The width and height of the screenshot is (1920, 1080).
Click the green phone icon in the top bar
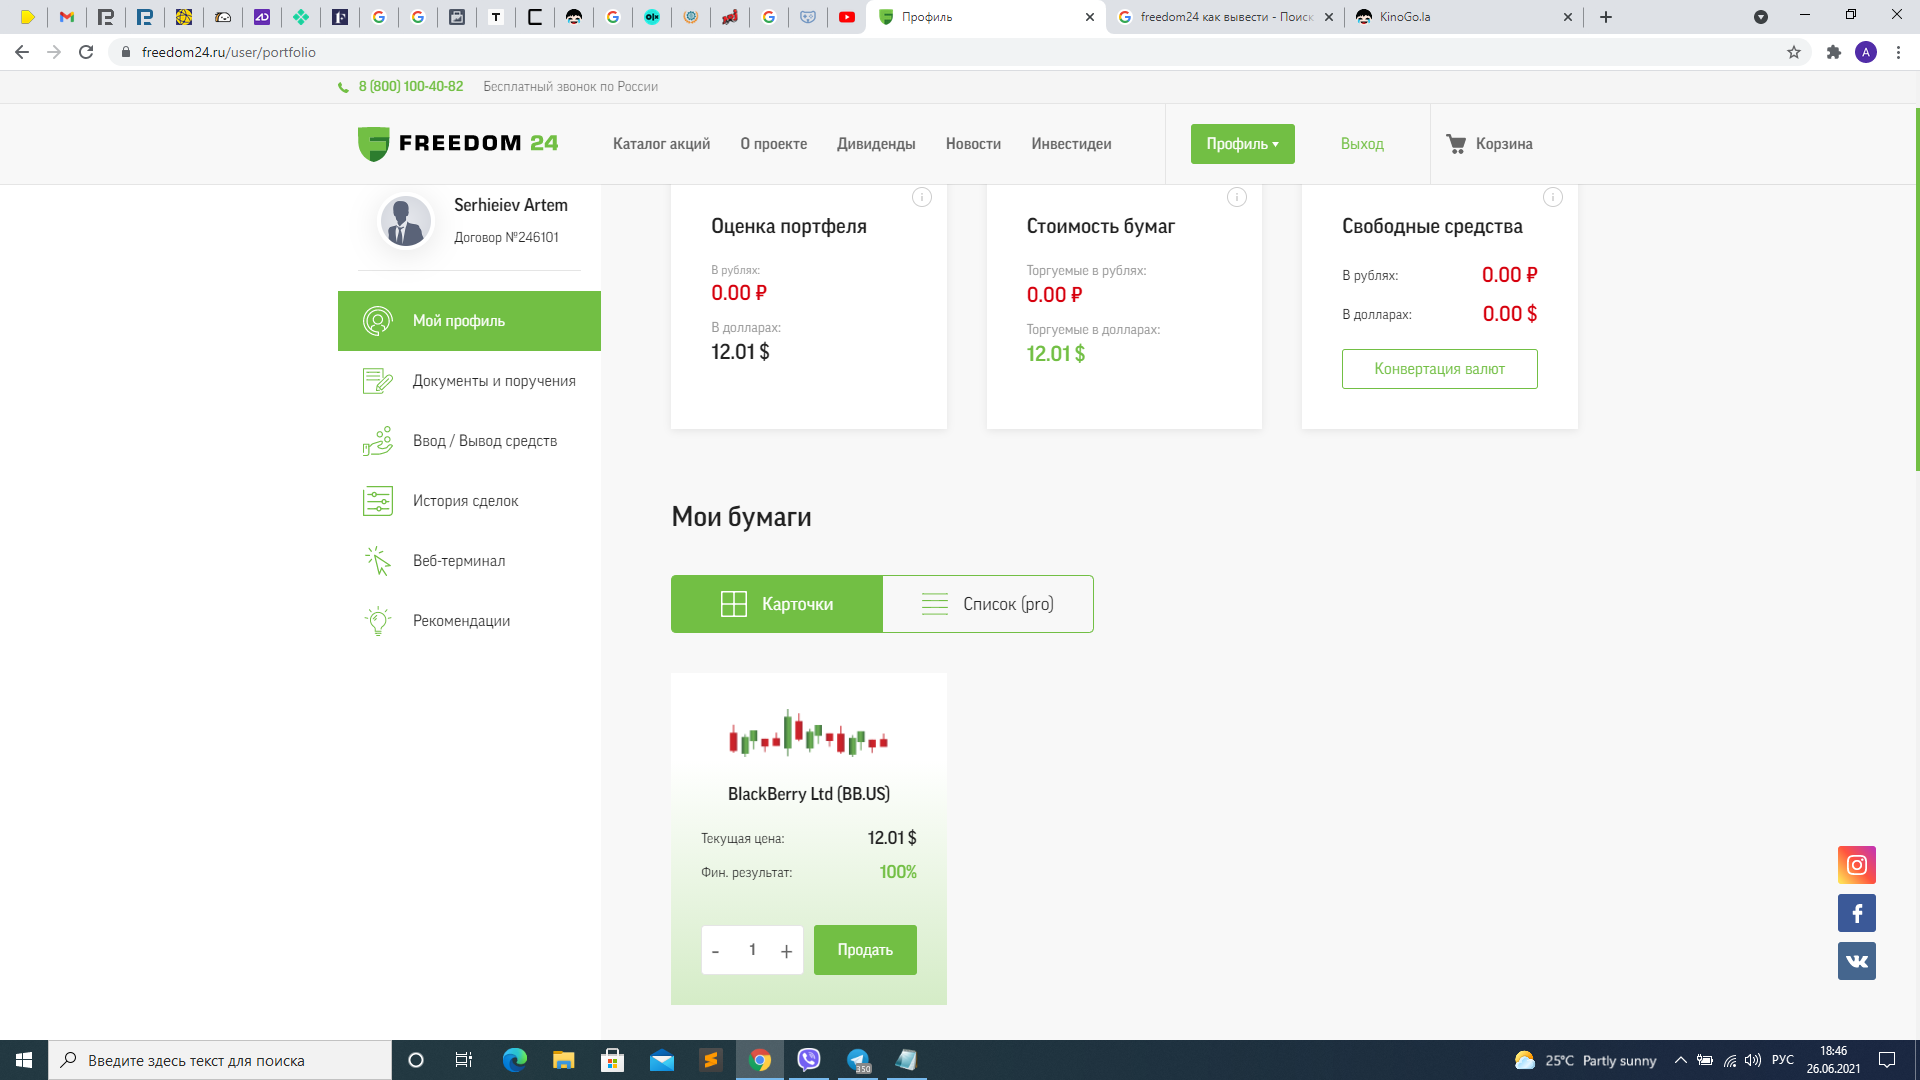click(344, 87)
